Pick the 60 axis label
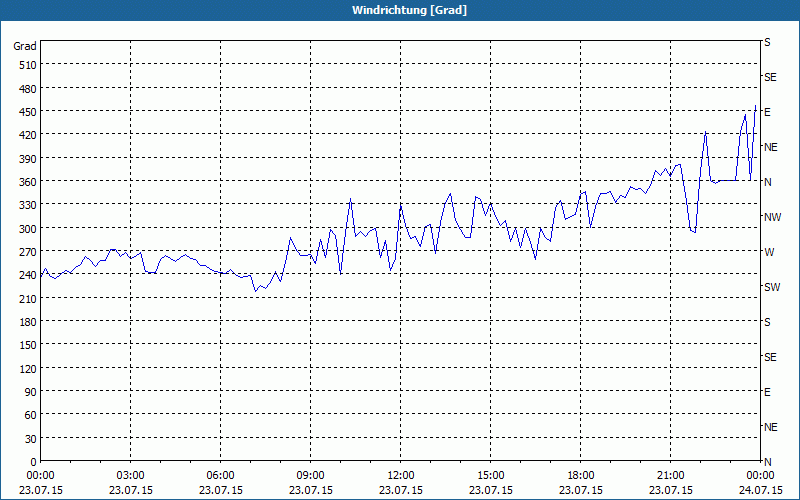Screen dimensions: 800x500 tap(31, 415)
